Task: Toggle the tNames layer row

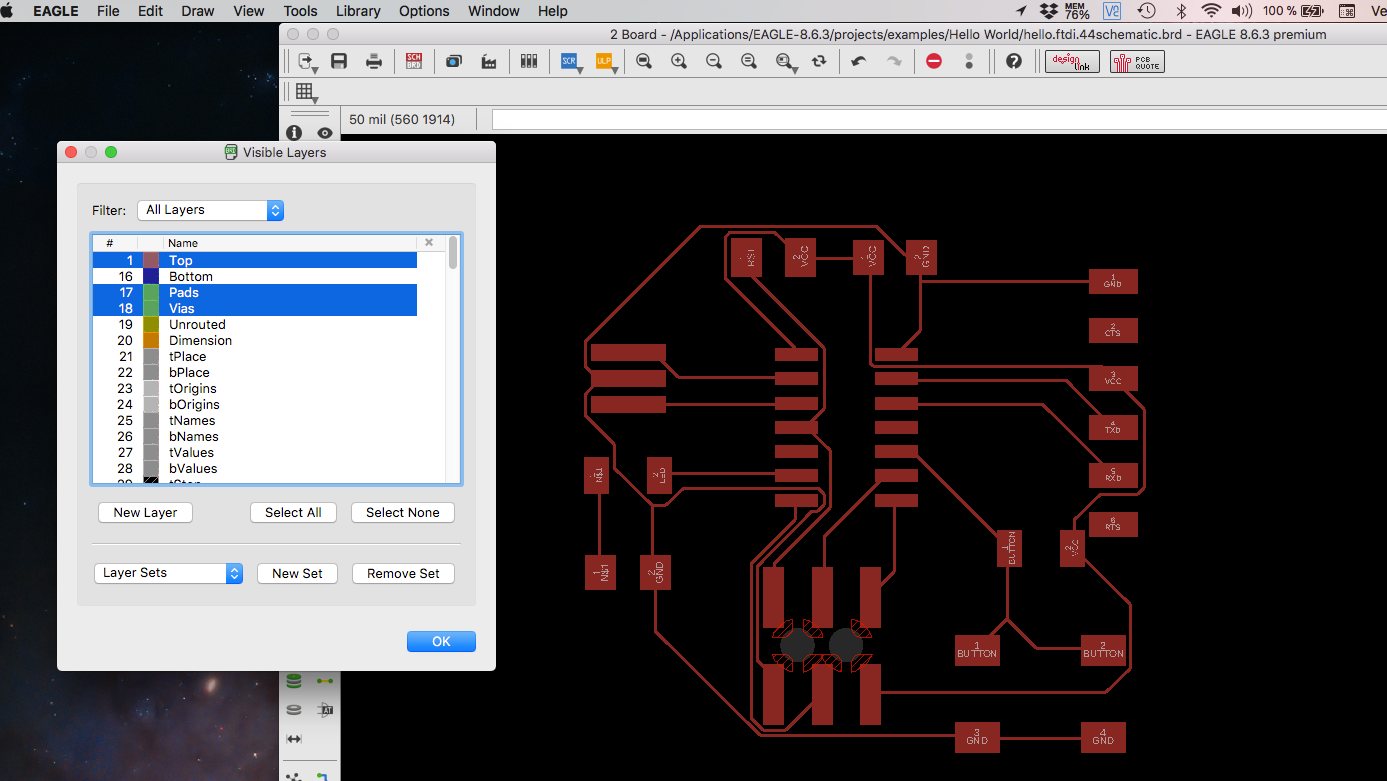Action: pos(255,420)
